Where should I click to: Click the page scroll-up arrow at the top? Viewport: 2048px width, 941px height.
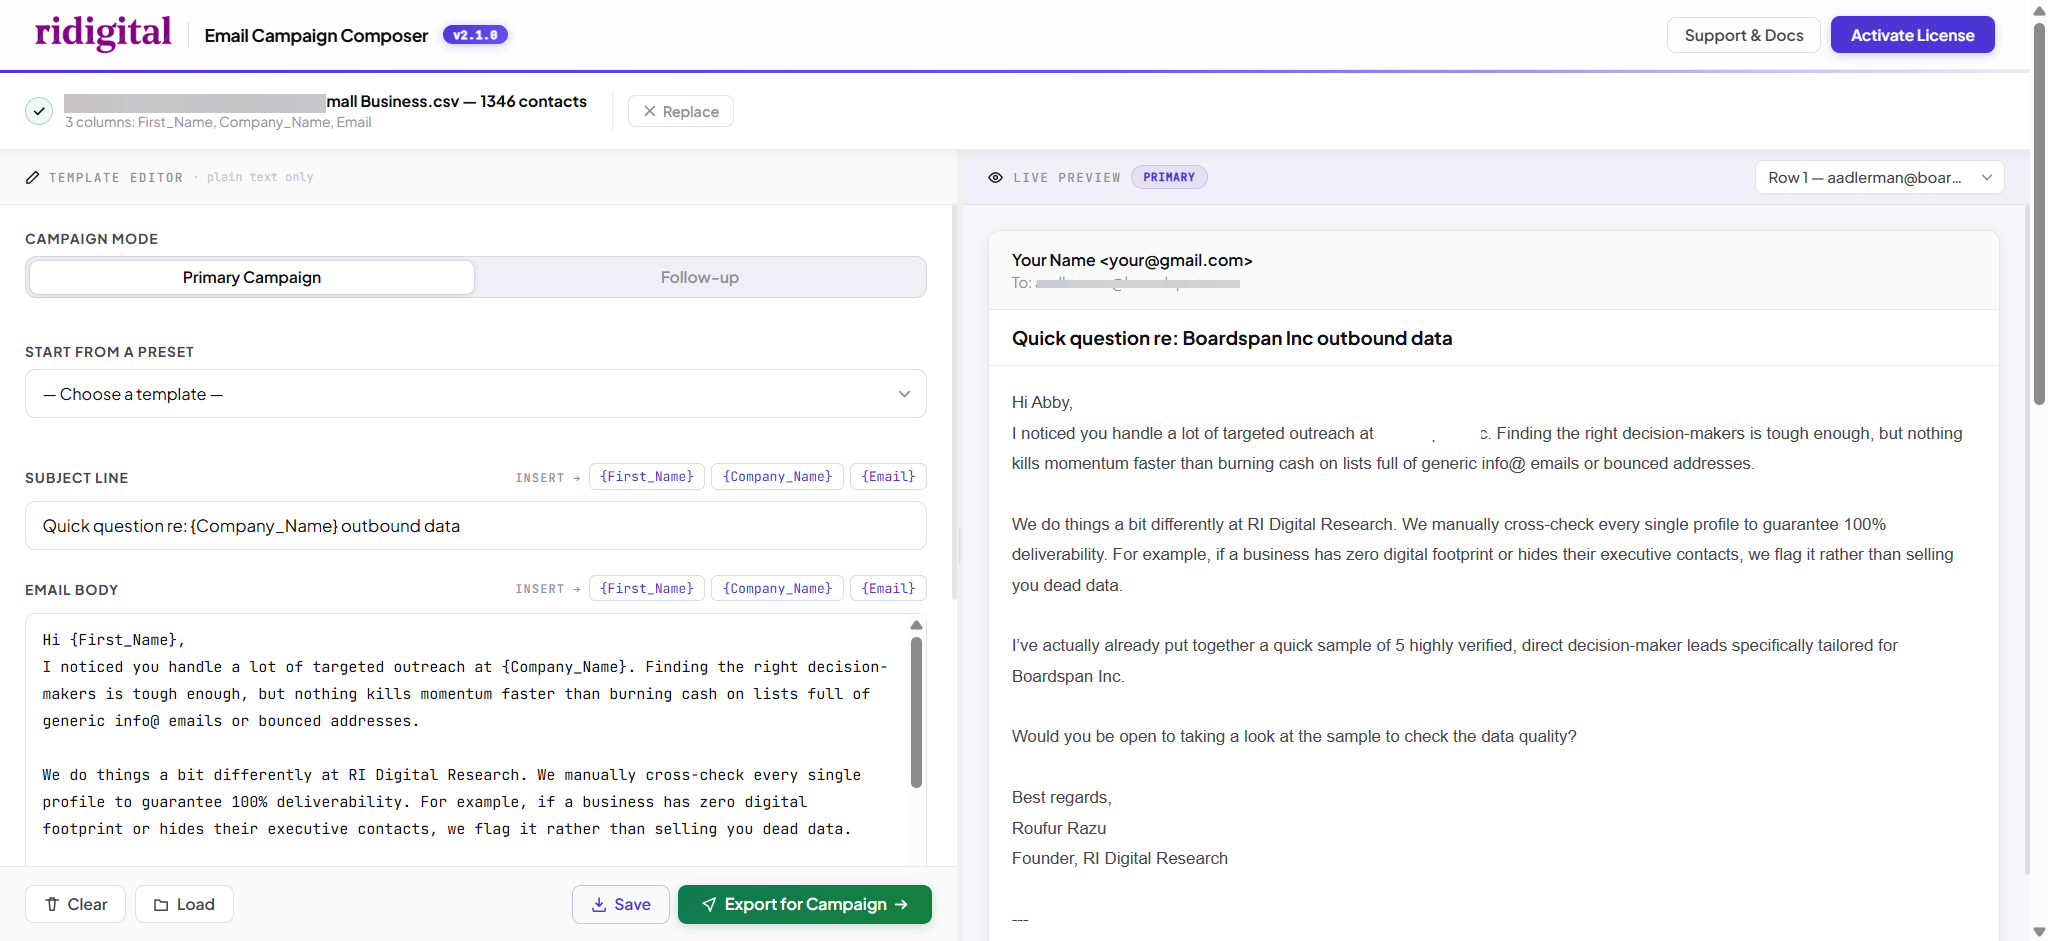click(x=2039, y=11)
